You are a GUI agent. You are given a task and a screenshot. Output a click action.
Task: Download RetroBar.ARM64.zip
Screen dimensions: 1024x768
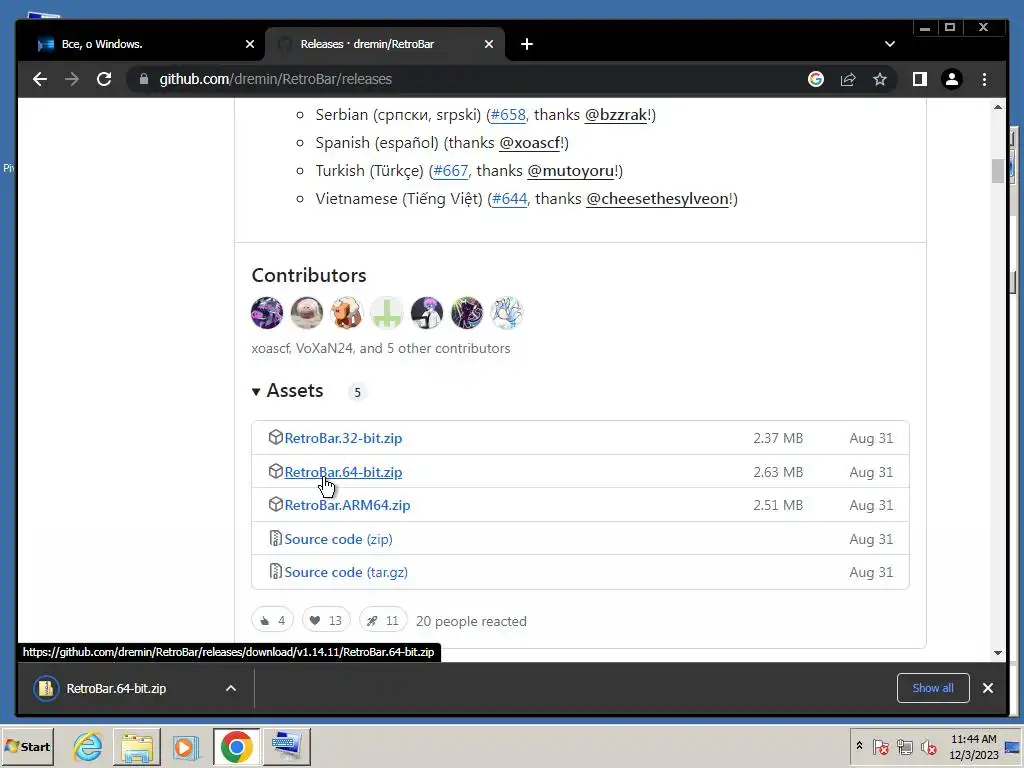[347, 505]
